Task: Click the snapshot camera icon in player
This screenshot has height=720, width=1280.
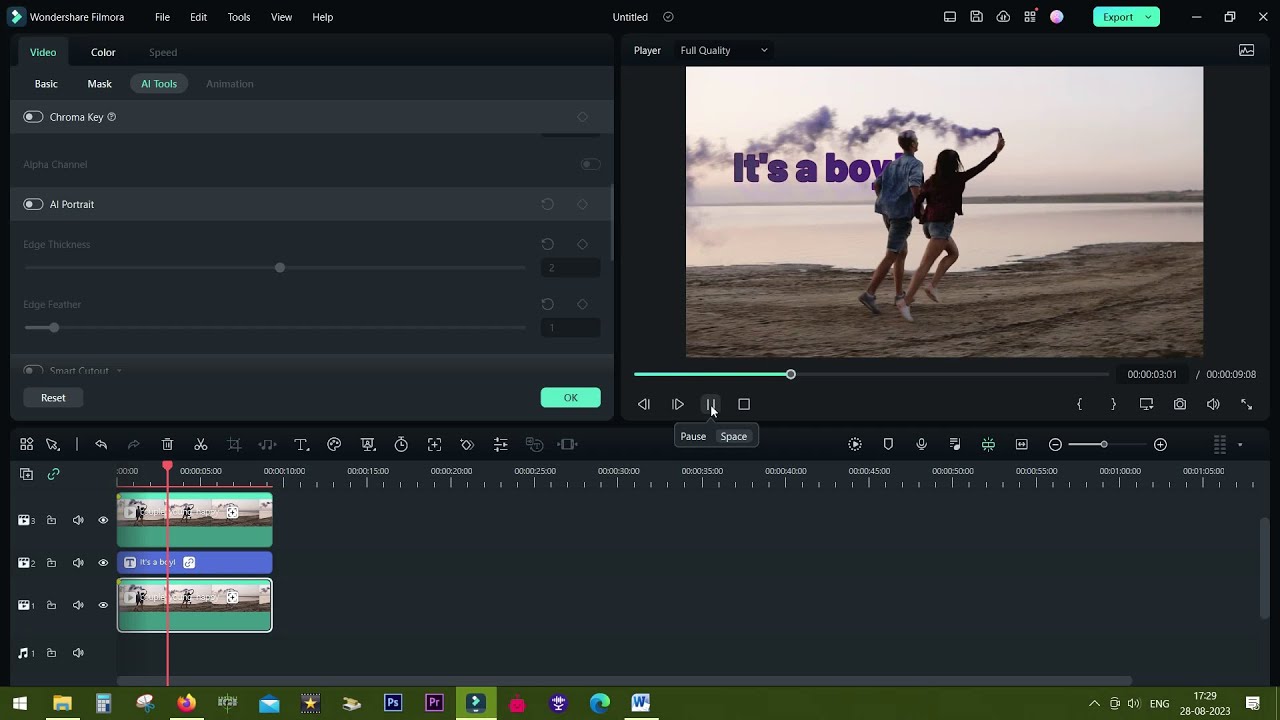Action: (1180, 404)
